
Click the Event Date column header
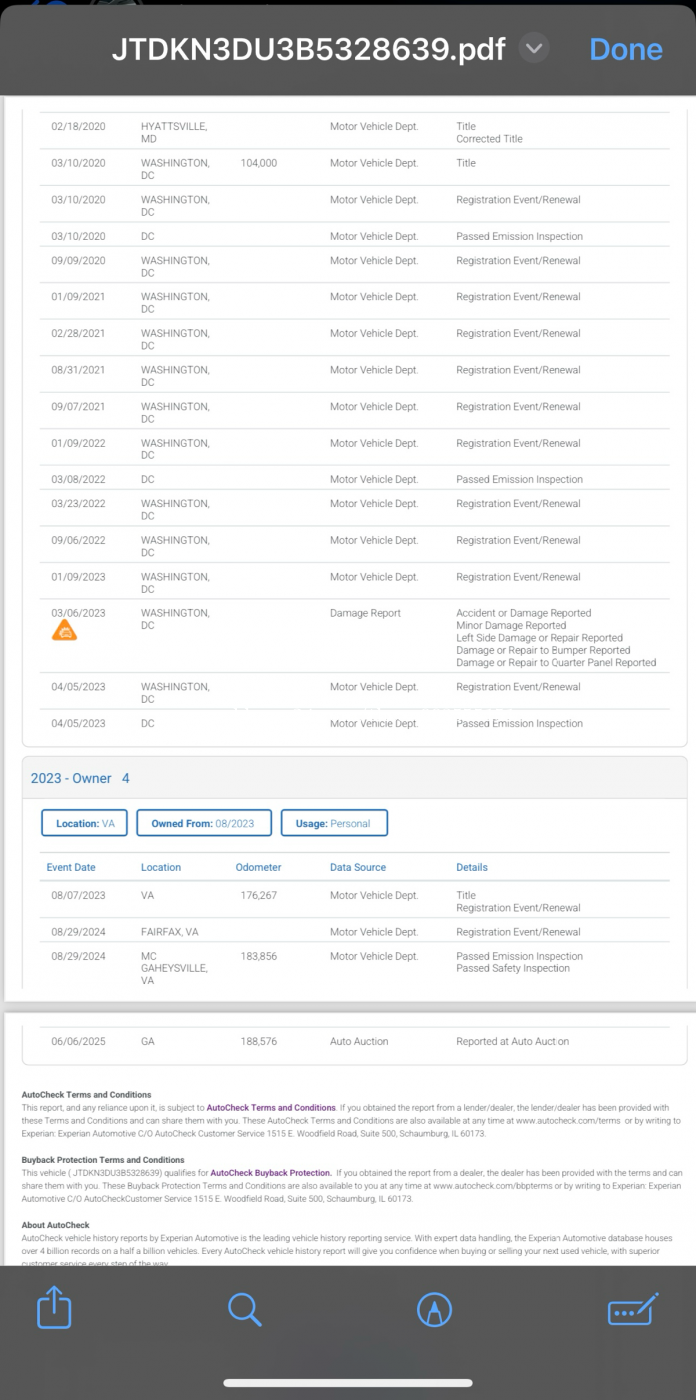(71, 867)
